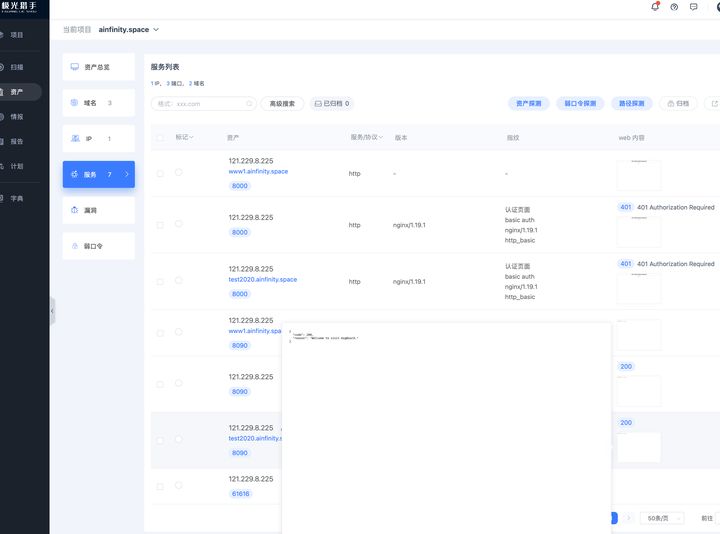Click the 路径探测 button
Image resolution: width=720 pixels, height=534 pixels.
click(631, 104)
